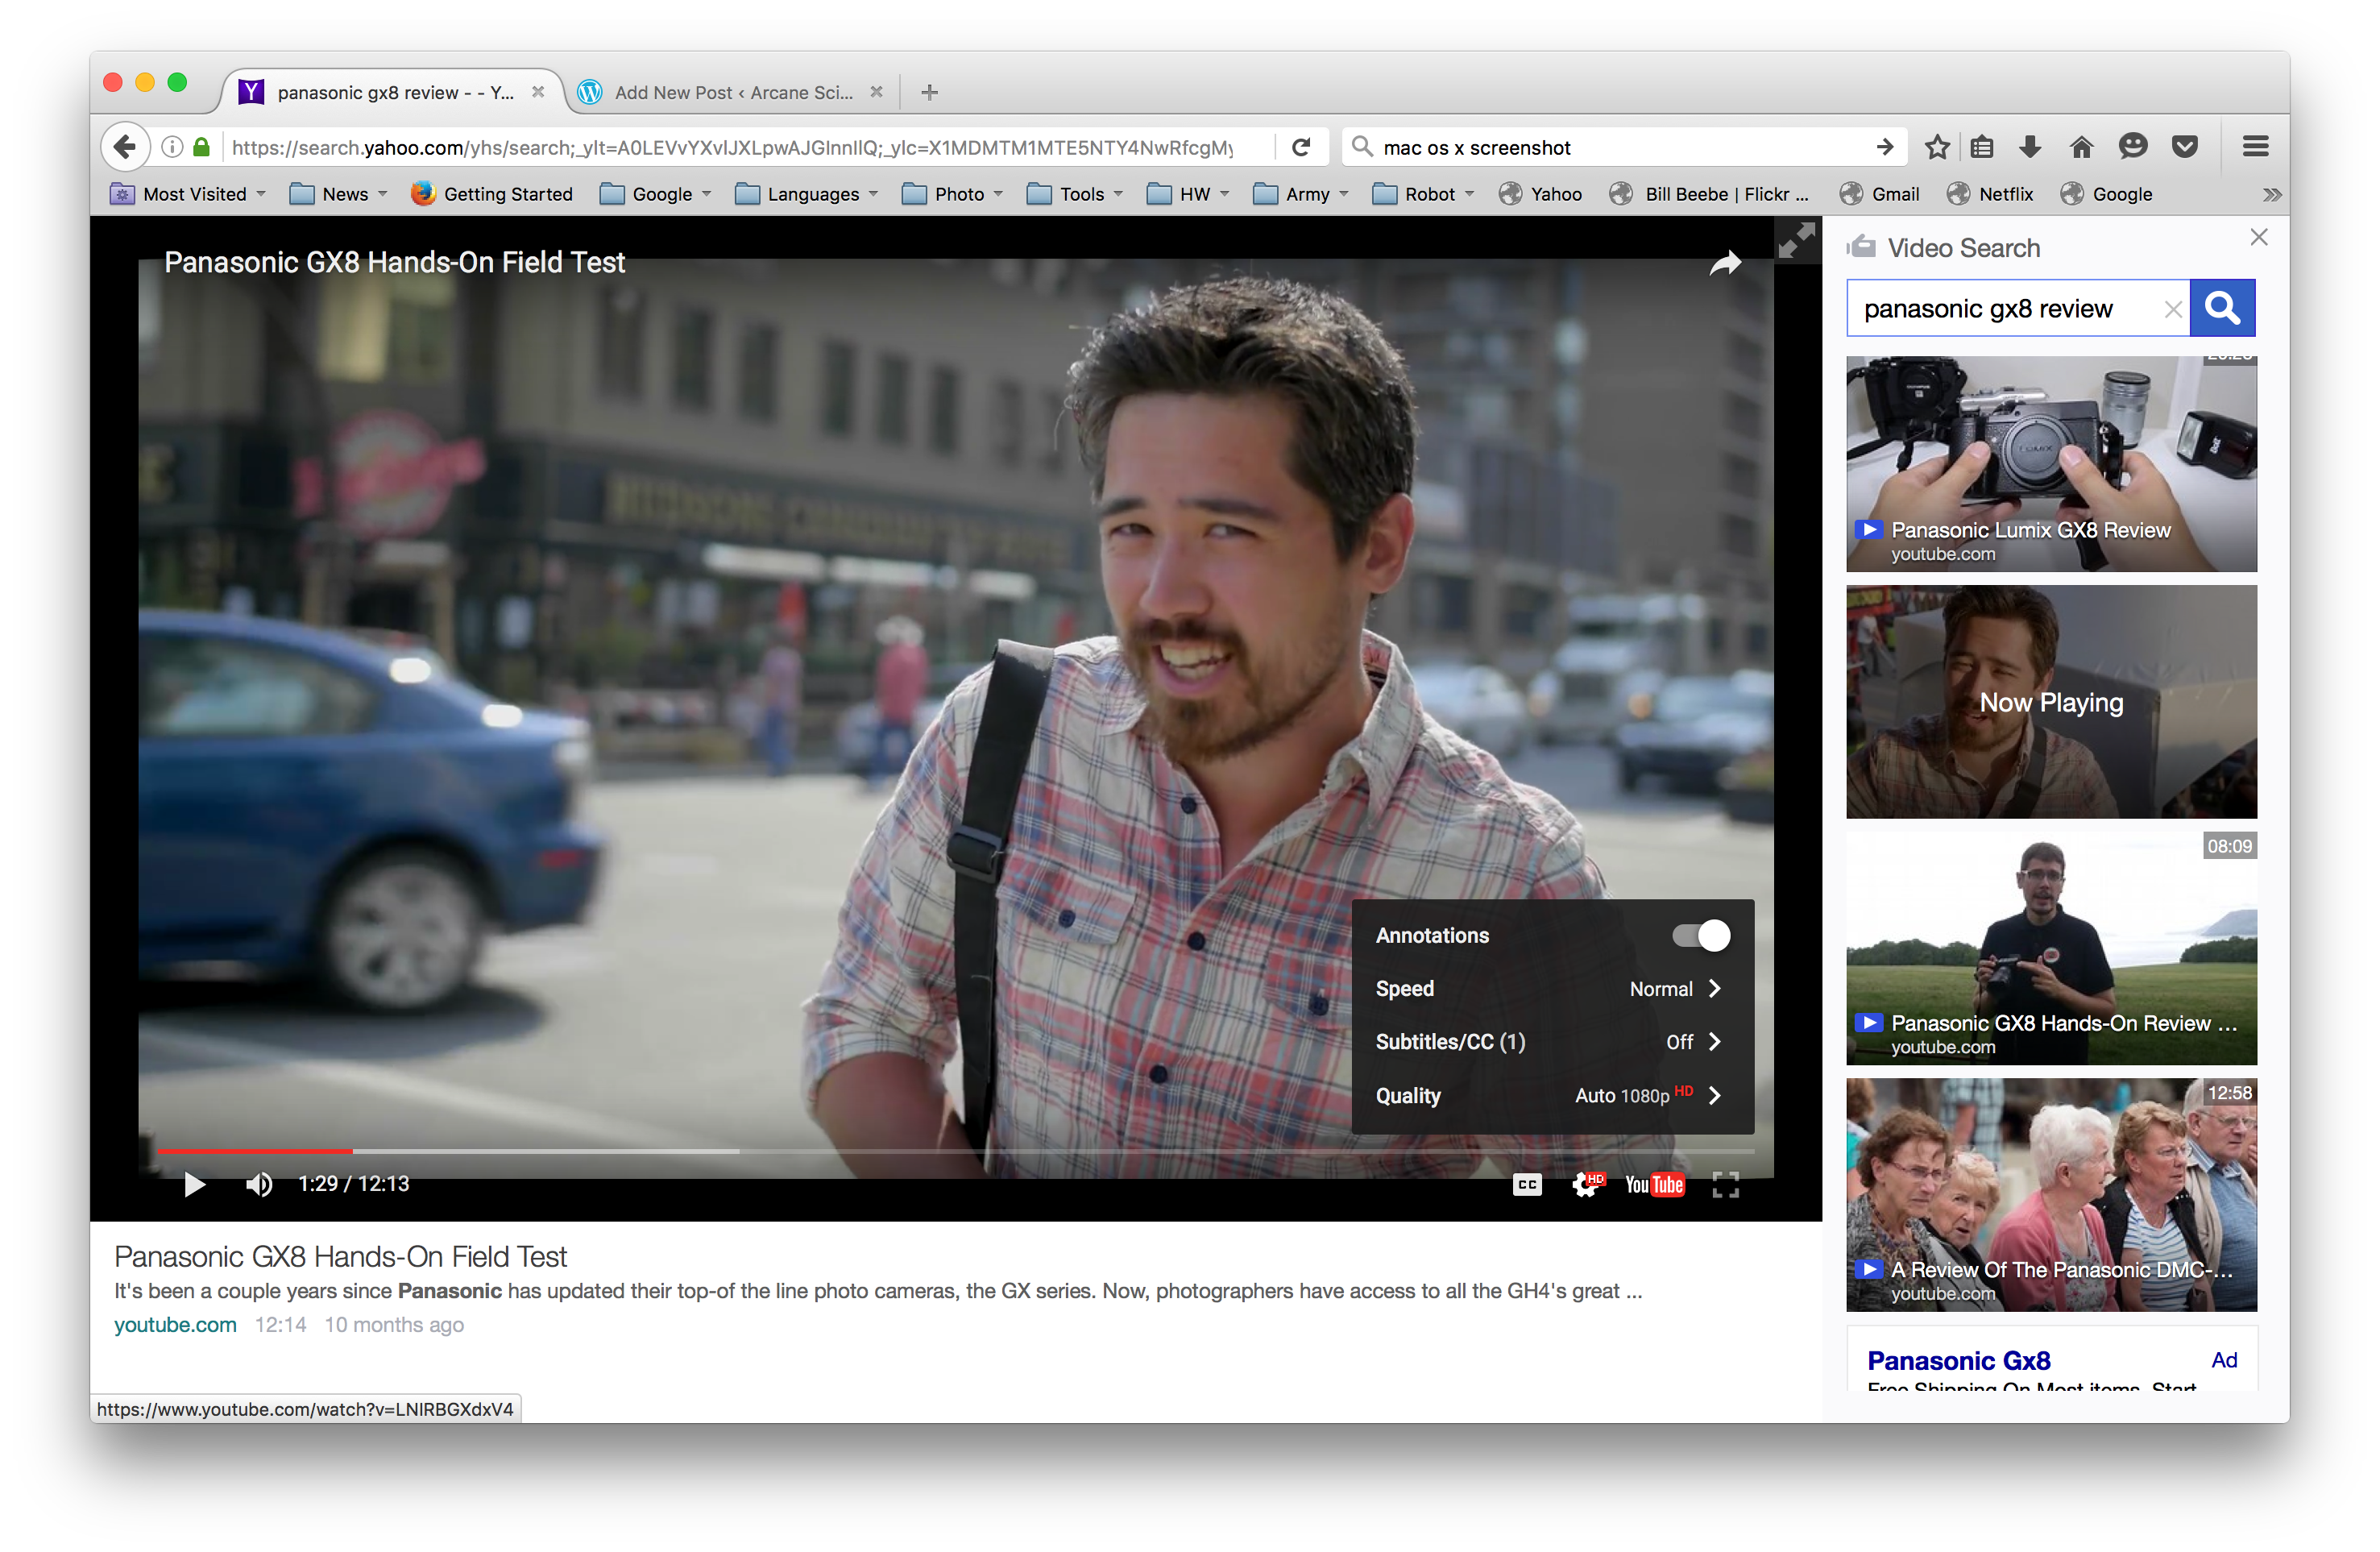Toggle closed captions CC button

(1527, 1184)
